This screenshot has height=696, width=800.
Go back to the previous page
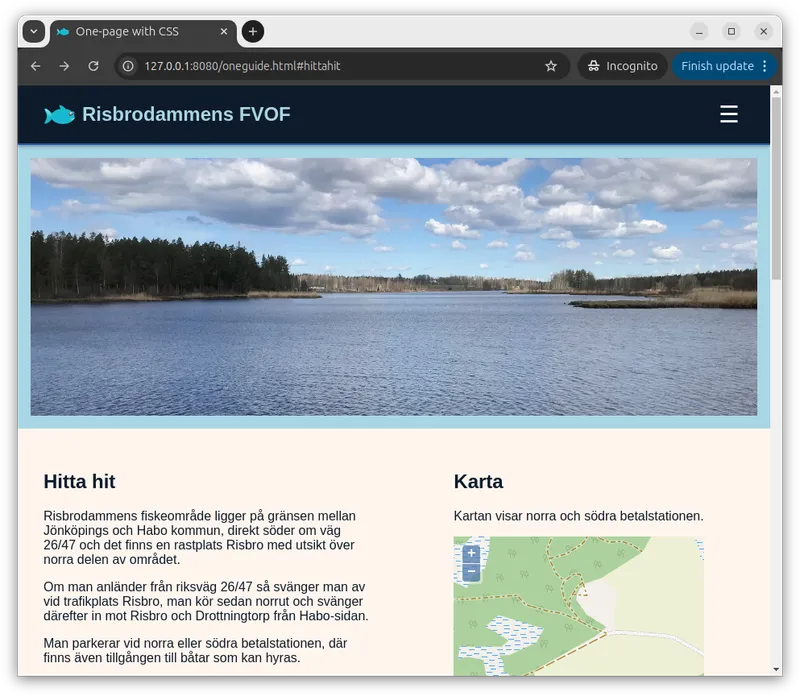click(36, 66)
